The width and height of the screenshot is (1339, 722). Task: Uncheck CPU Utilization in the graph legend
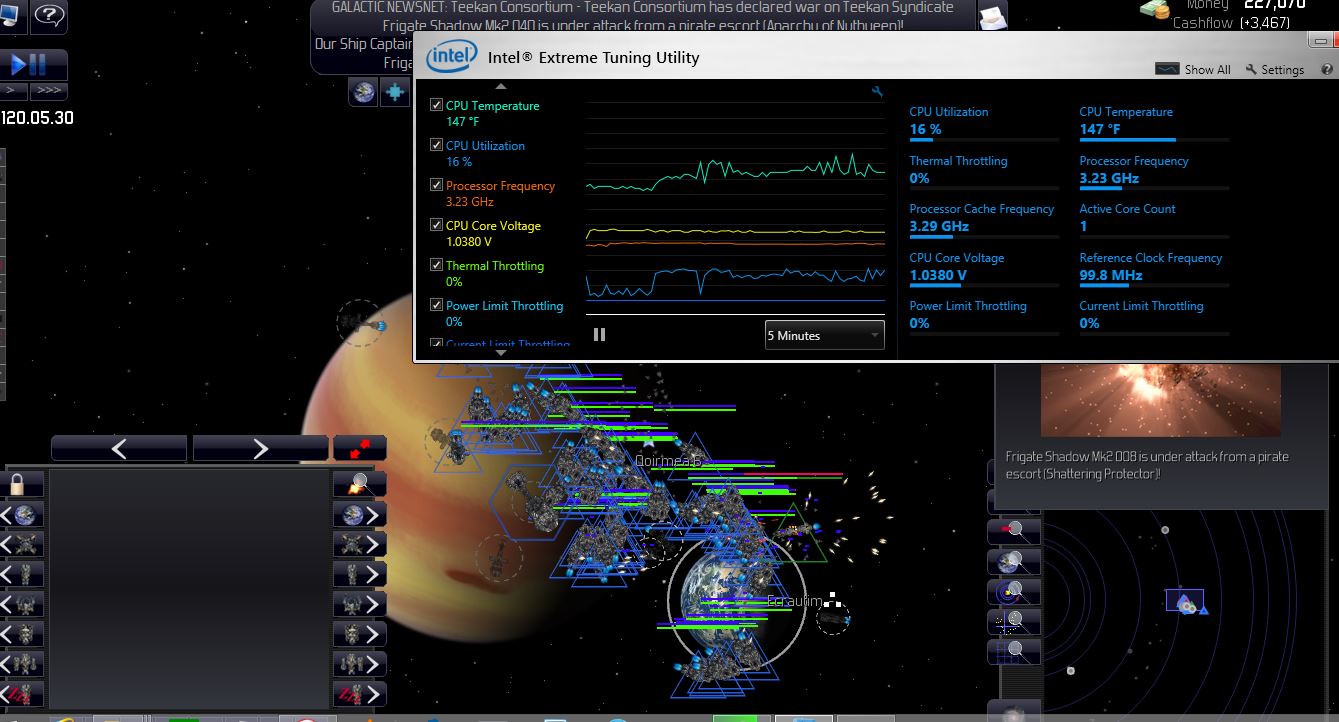click(x=436, y=145)
